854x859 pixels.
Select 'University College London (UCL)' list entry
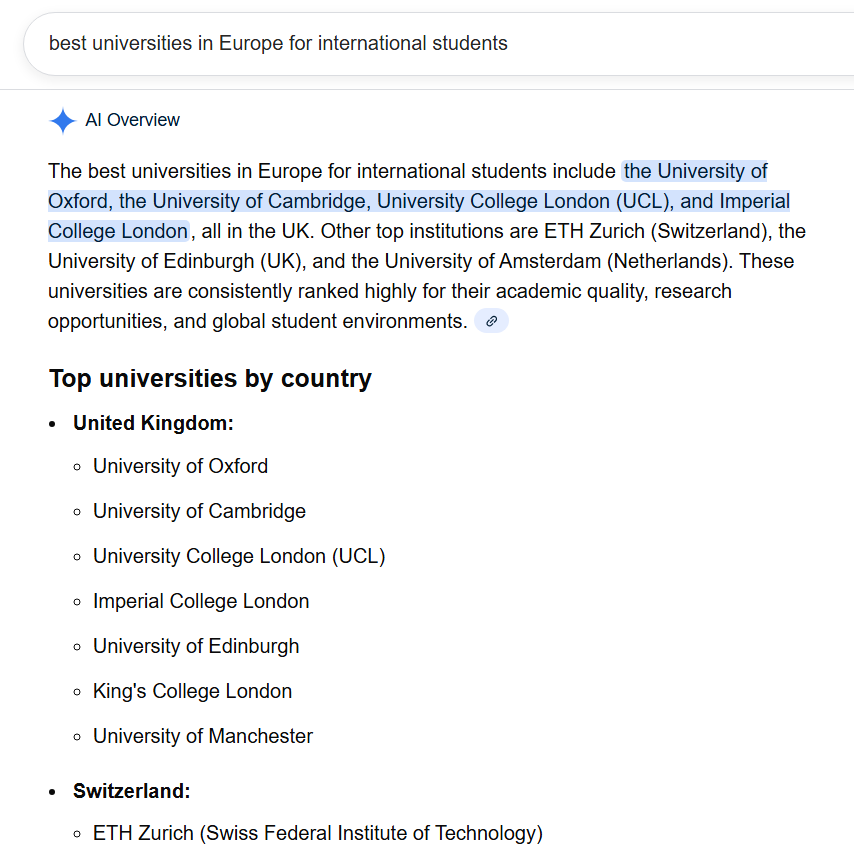pyautogui.click(x=239, y=556)
